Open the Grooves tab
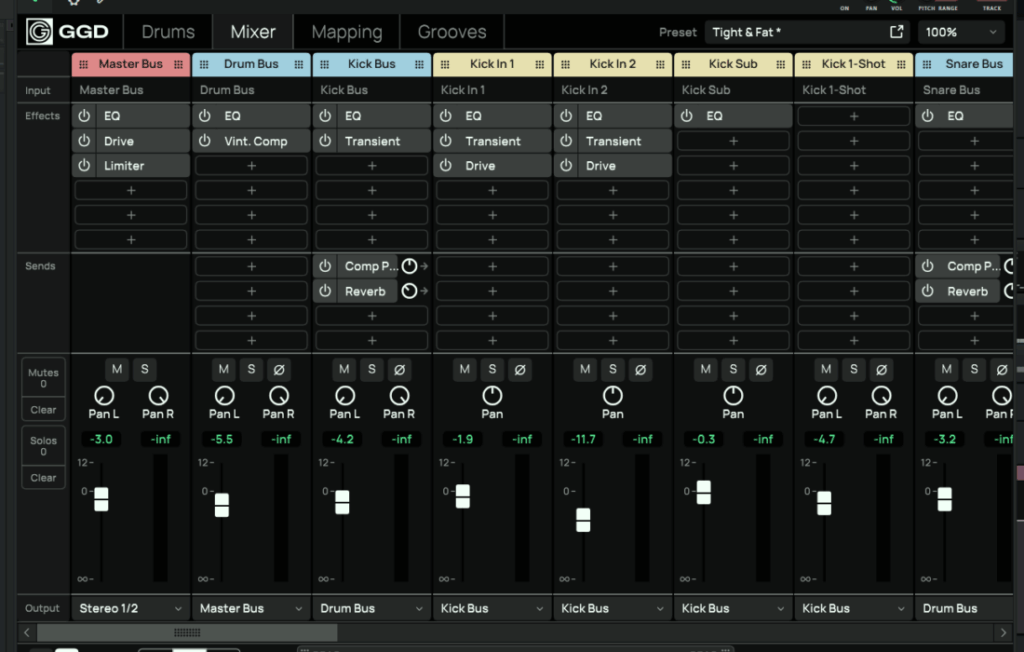Viewport: 1024px width, 652px height. 452,32
